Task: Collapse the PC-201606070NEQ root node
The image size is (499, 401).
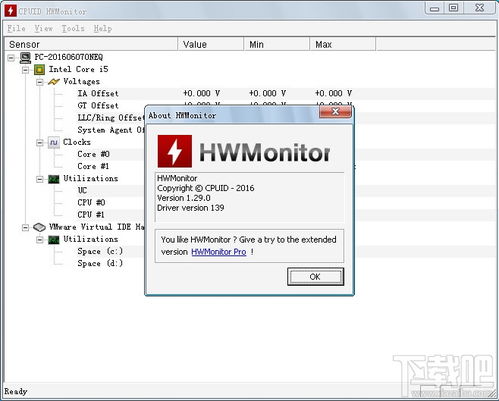Action: pyautogui.click(x=11, y=58)
